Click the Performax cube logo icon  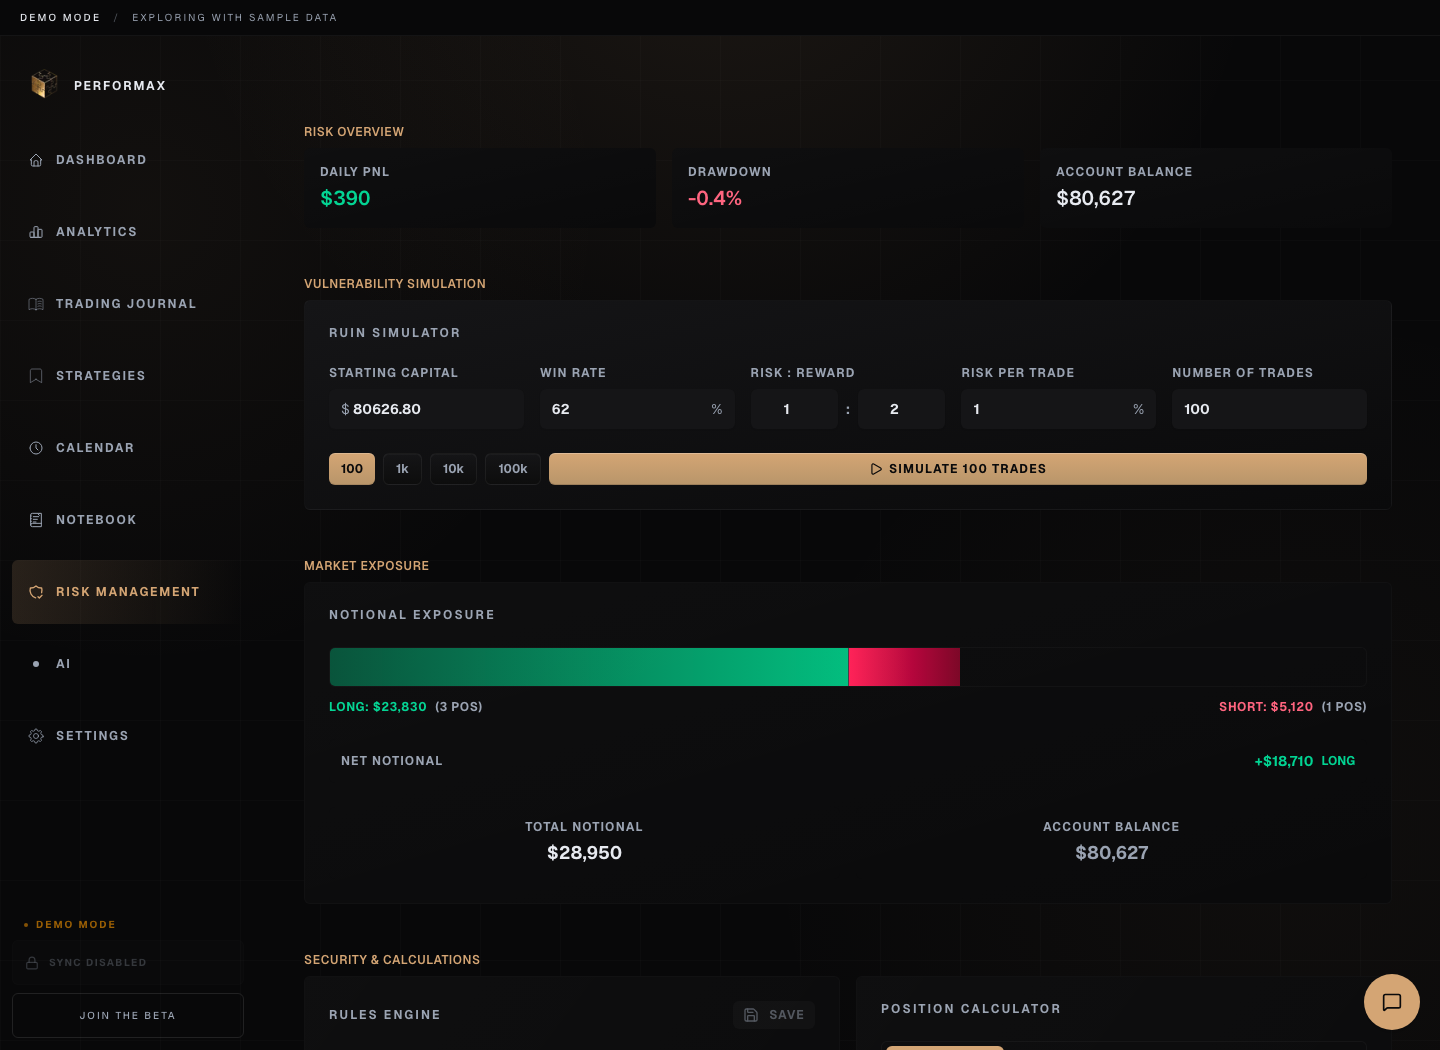coord(44,84)
